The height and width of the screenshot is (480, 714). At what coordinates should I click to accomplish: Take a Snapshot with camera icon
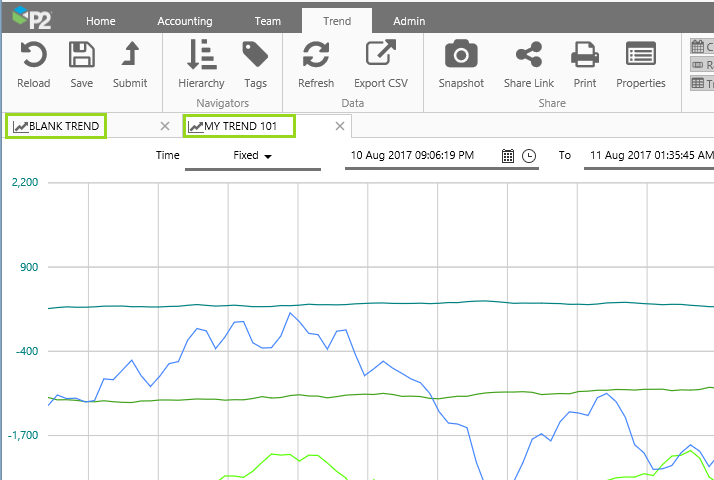click(460, 55)
